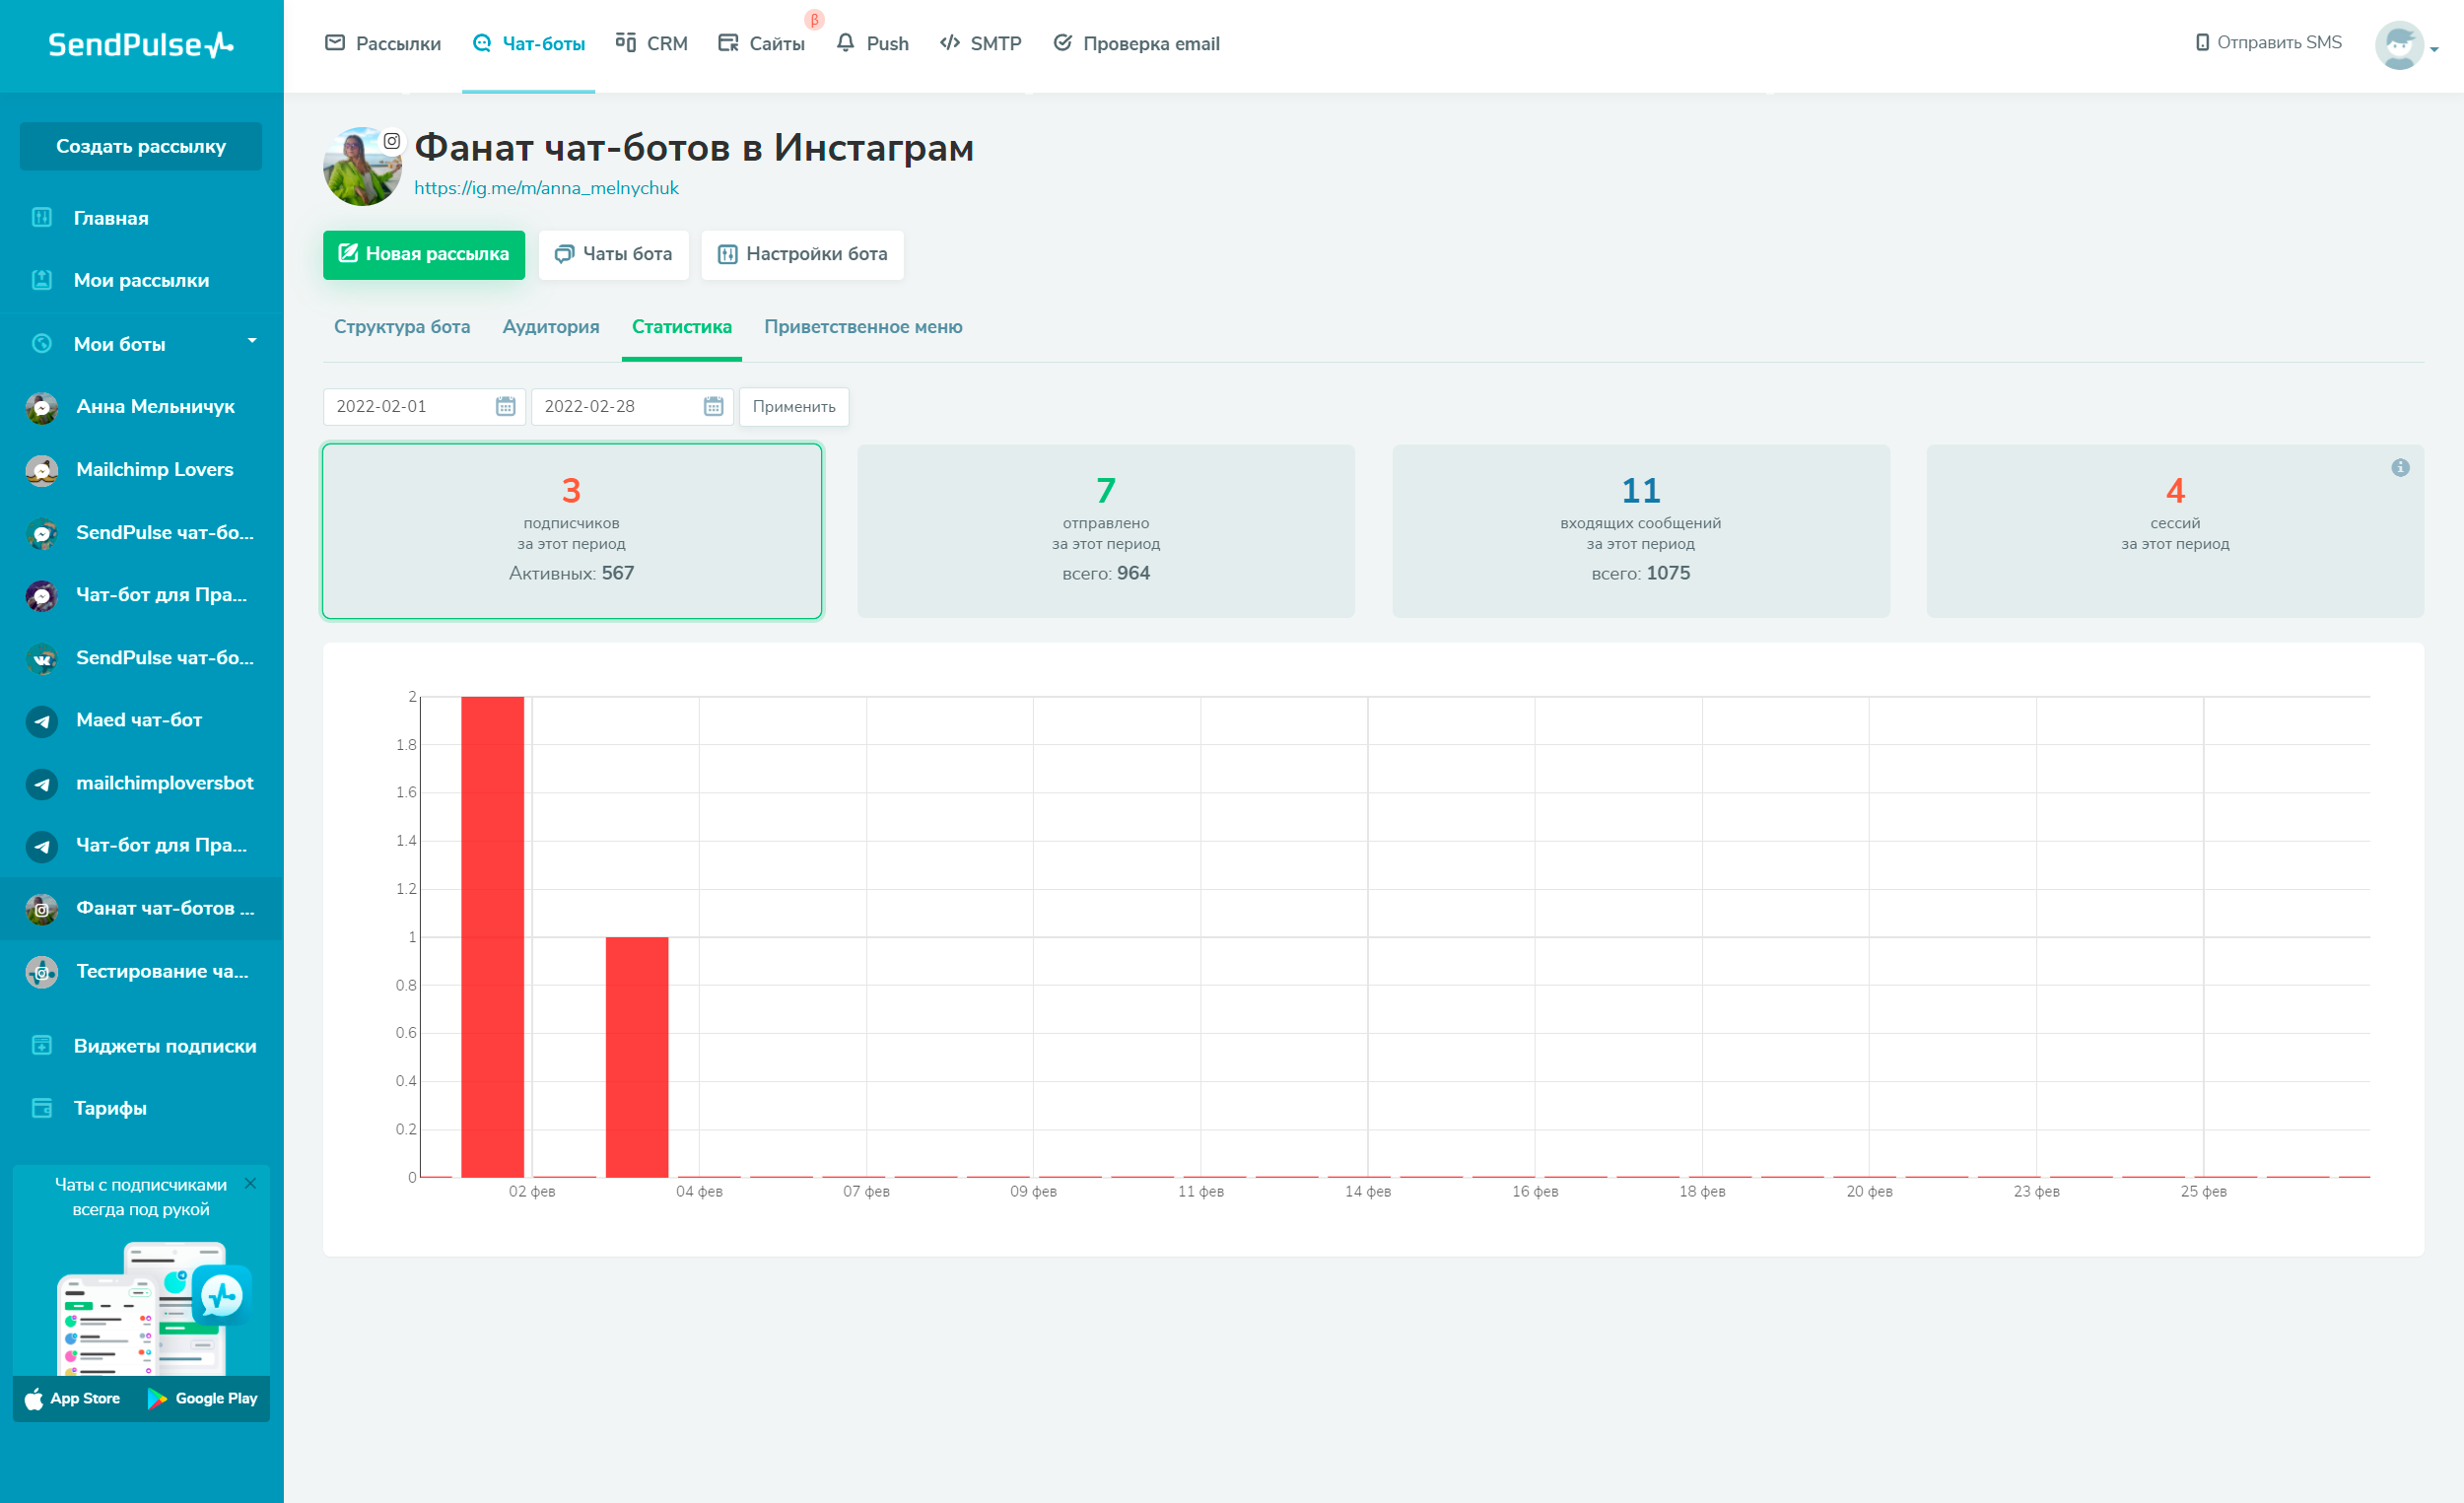This screenshot has width=2464, height=1503.
Task: Open the Чат-боты section
Action: point(529,44)
